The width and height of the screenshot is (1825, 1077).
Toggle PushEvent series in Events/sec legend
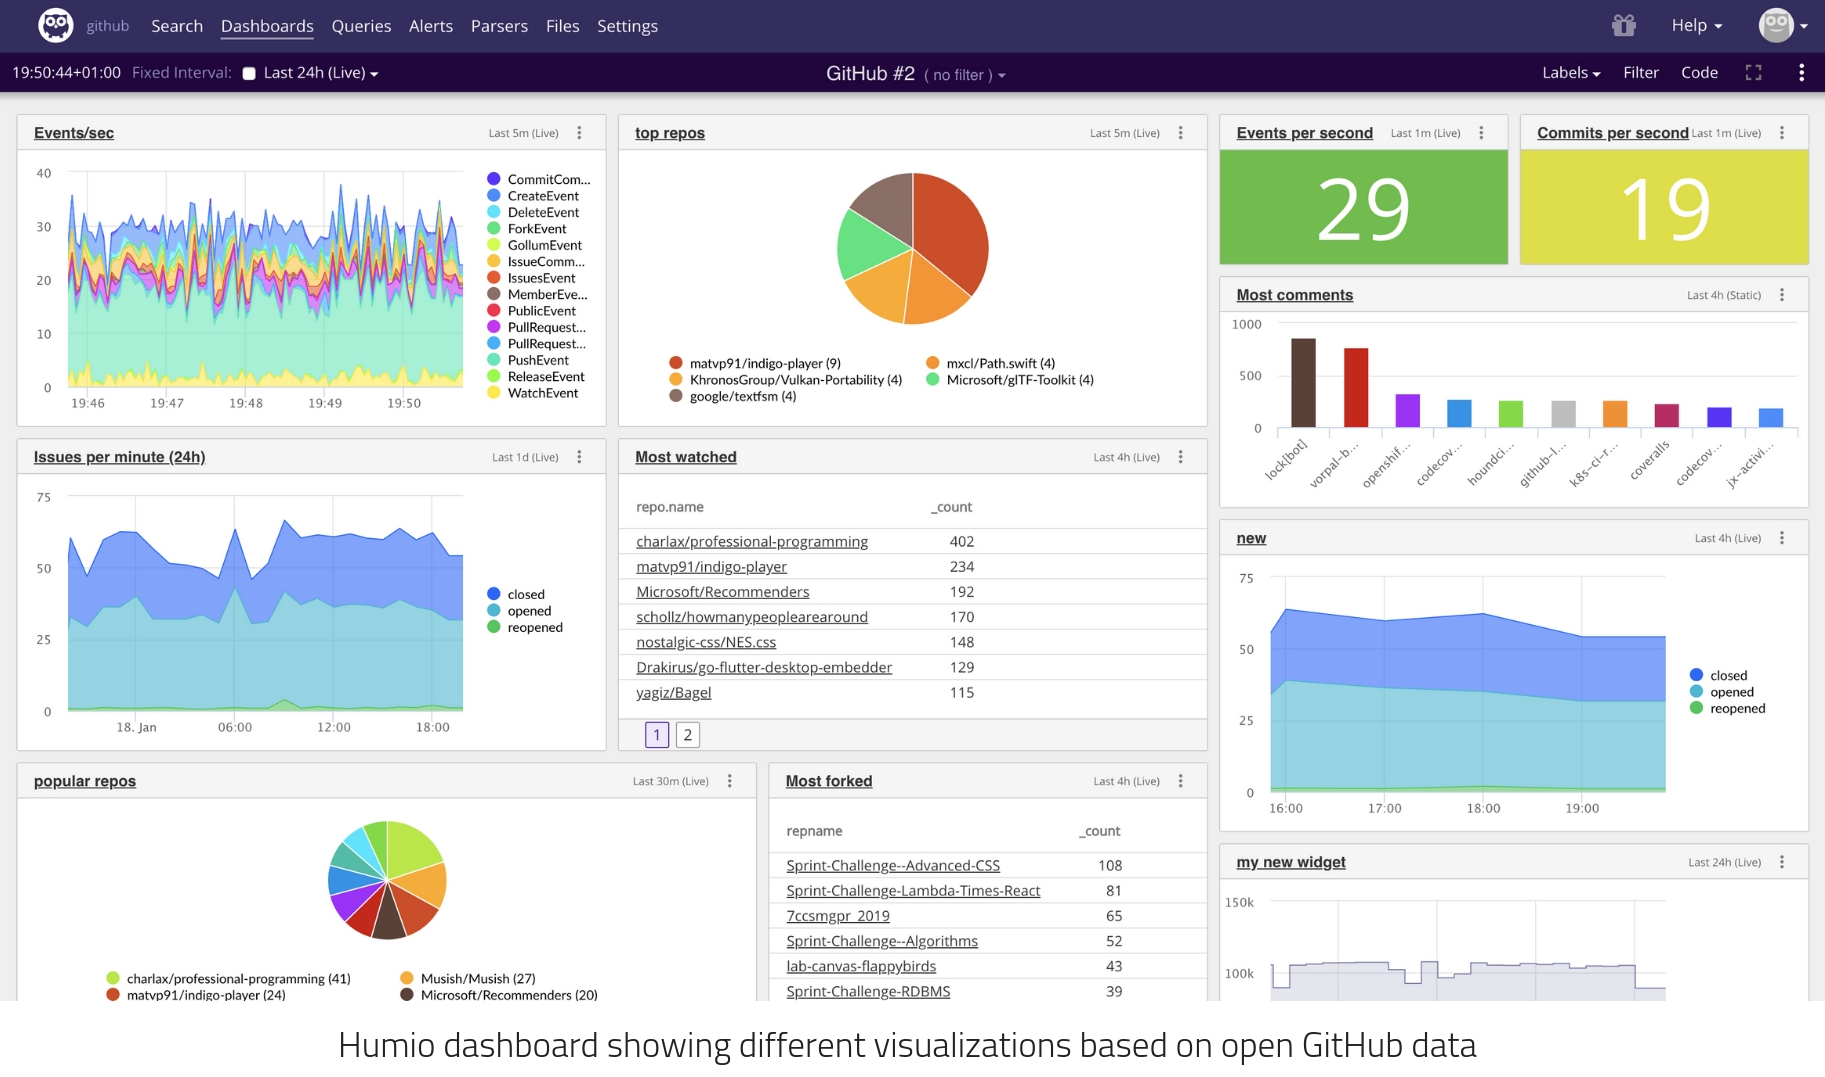point(528,360)
